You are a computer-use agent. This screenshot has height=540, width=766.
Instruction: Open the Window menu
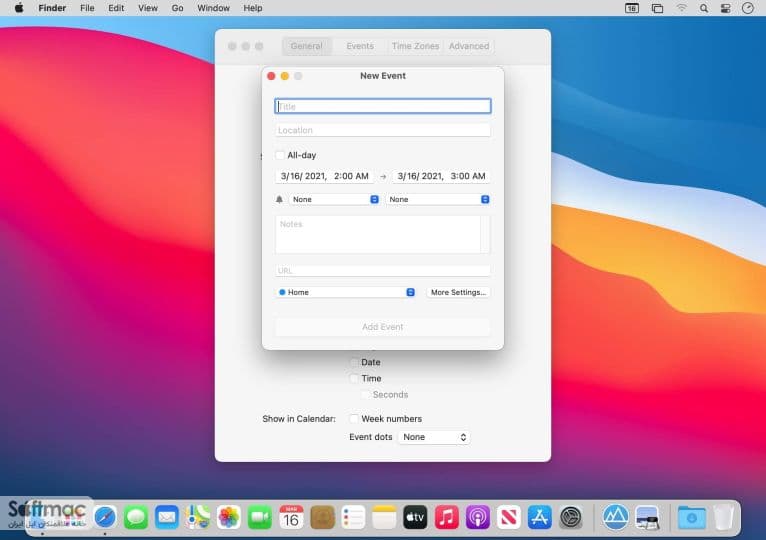(x=213, y=8)
